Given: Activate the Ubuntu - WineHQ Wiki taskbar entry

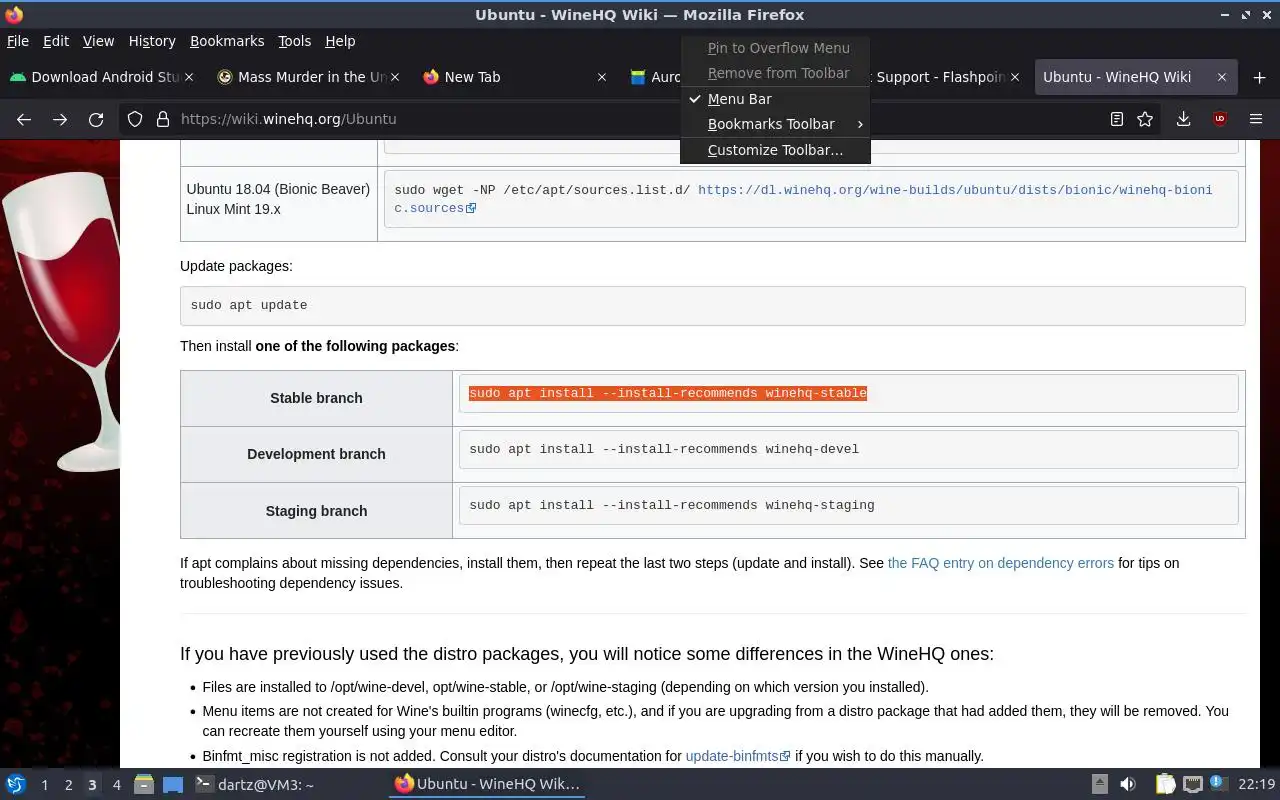Looking at the screenshot, I should tap(487, 784).
